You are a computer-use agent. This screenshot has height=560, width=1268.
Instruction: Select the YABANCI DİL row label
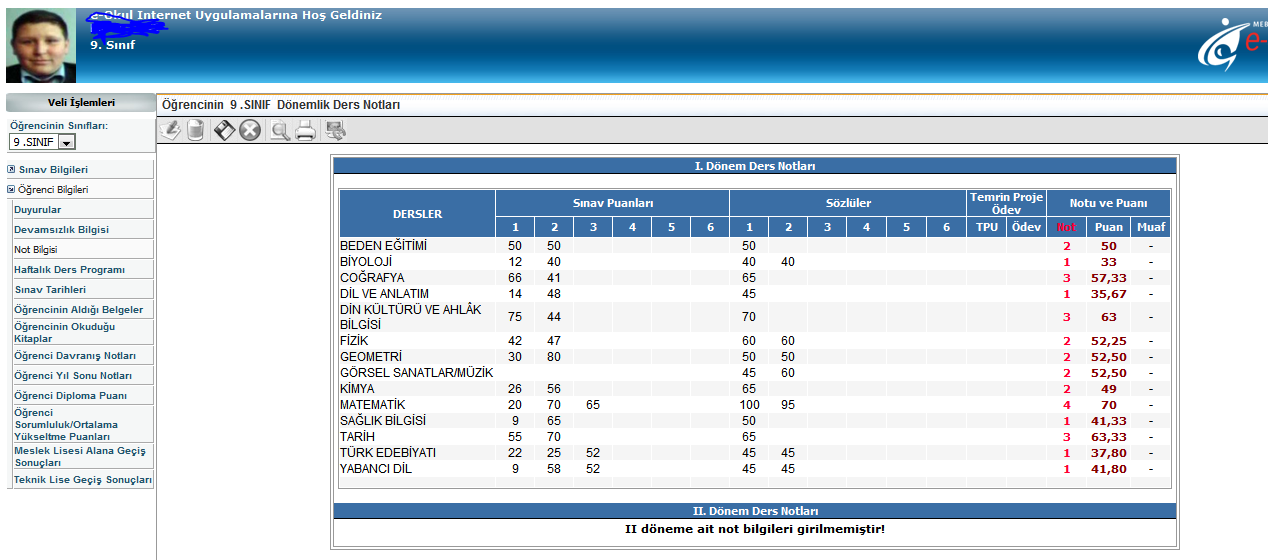click(x=376, y=469)
